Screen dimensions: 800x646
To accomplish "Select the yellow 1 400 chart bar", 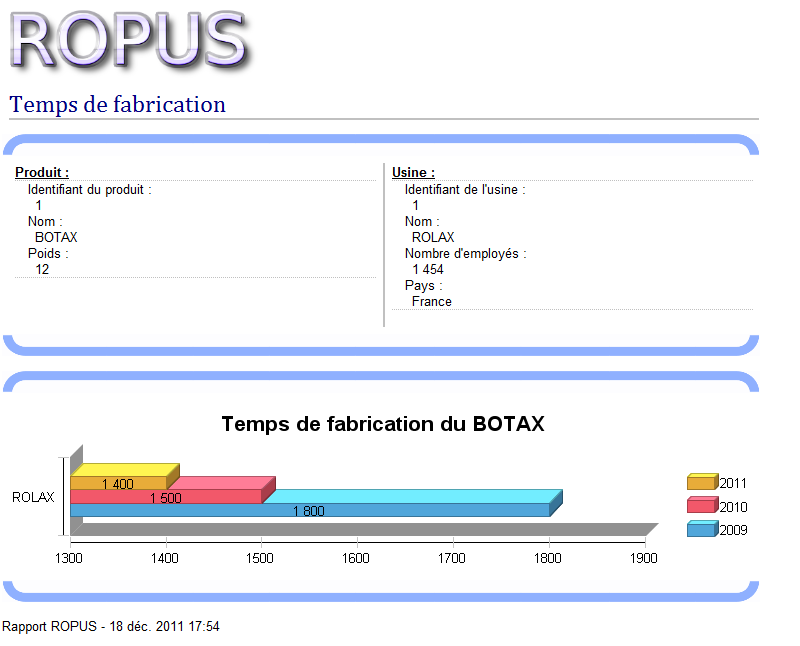I will [x=118, y=483].
